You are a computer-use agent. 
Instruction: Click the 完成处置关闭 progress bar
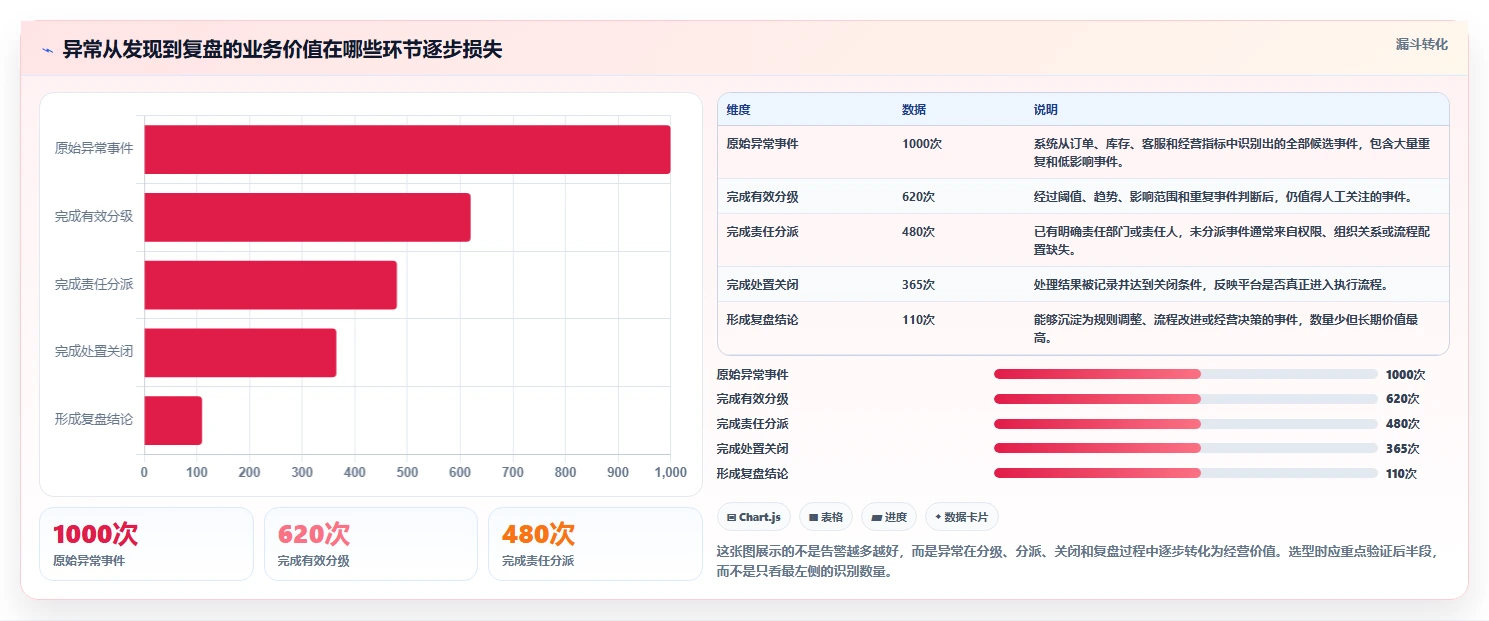(1186, 448)
